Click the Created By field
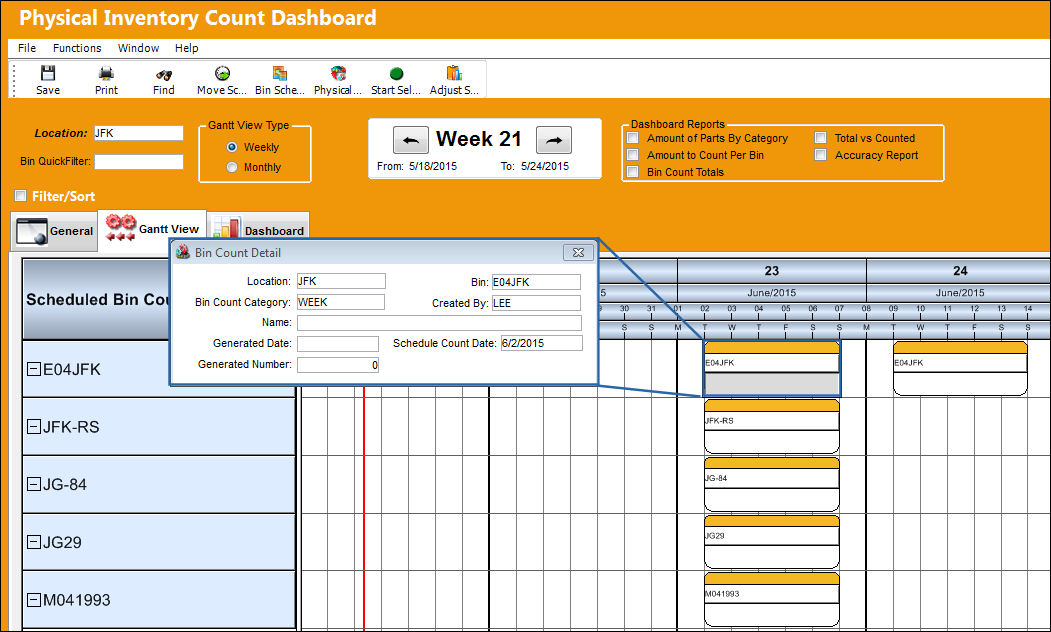Screen dimensions: 1051x632 pos(536,303)
